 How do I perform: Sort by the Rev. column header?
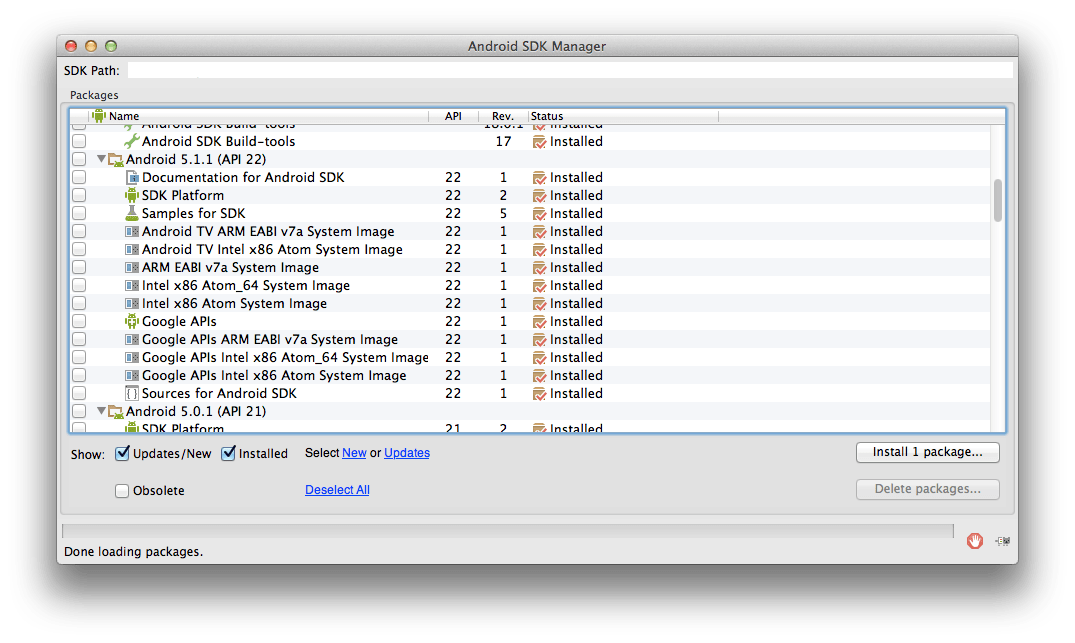503,116
